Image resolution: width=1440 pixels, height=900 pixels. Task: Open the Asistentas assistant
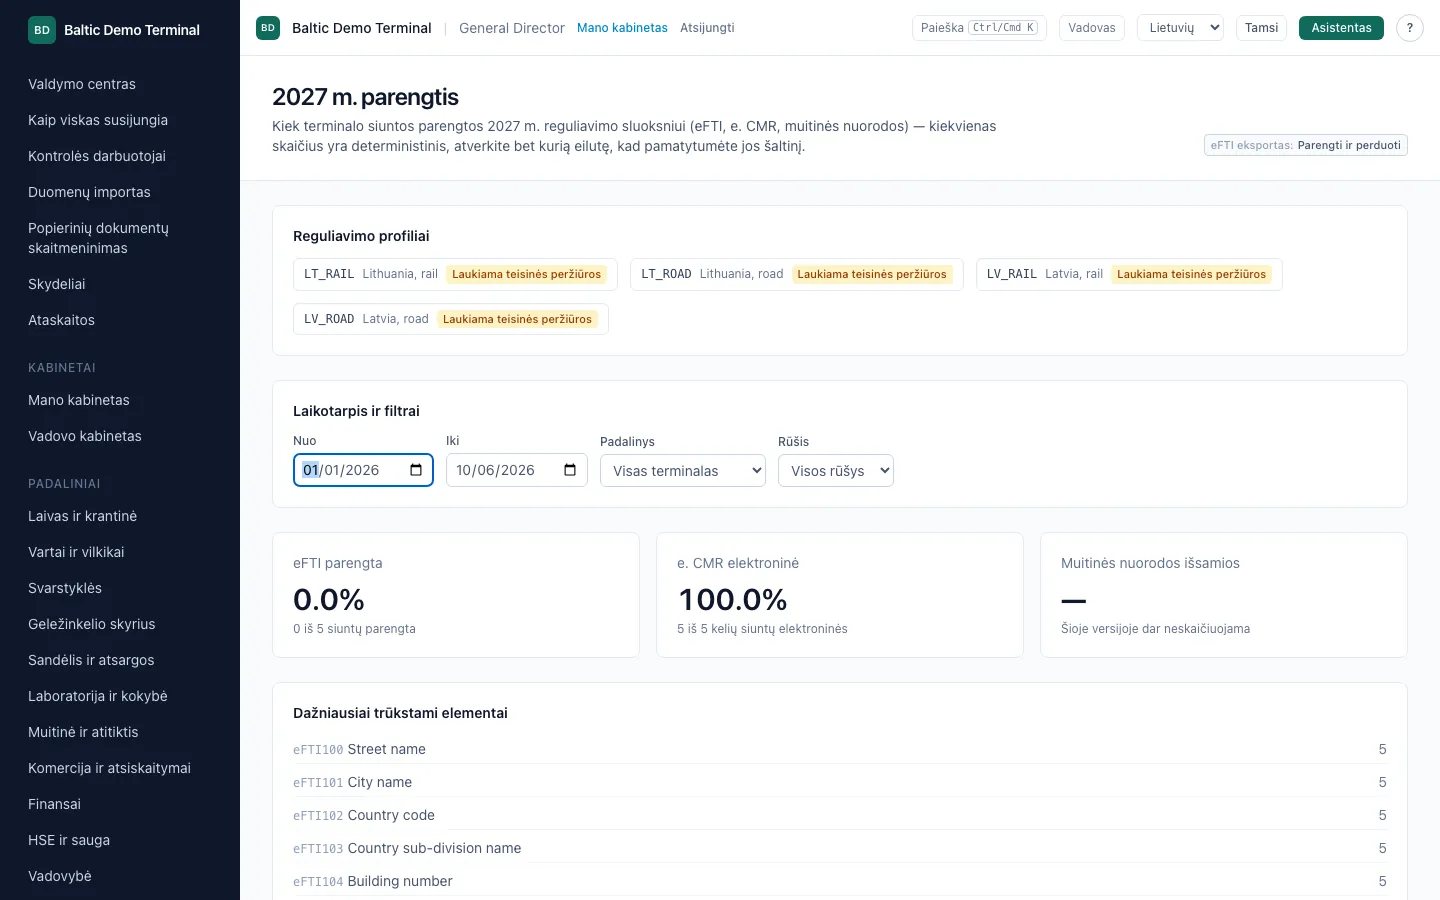pyautogui.click(x=1341, y=28)
